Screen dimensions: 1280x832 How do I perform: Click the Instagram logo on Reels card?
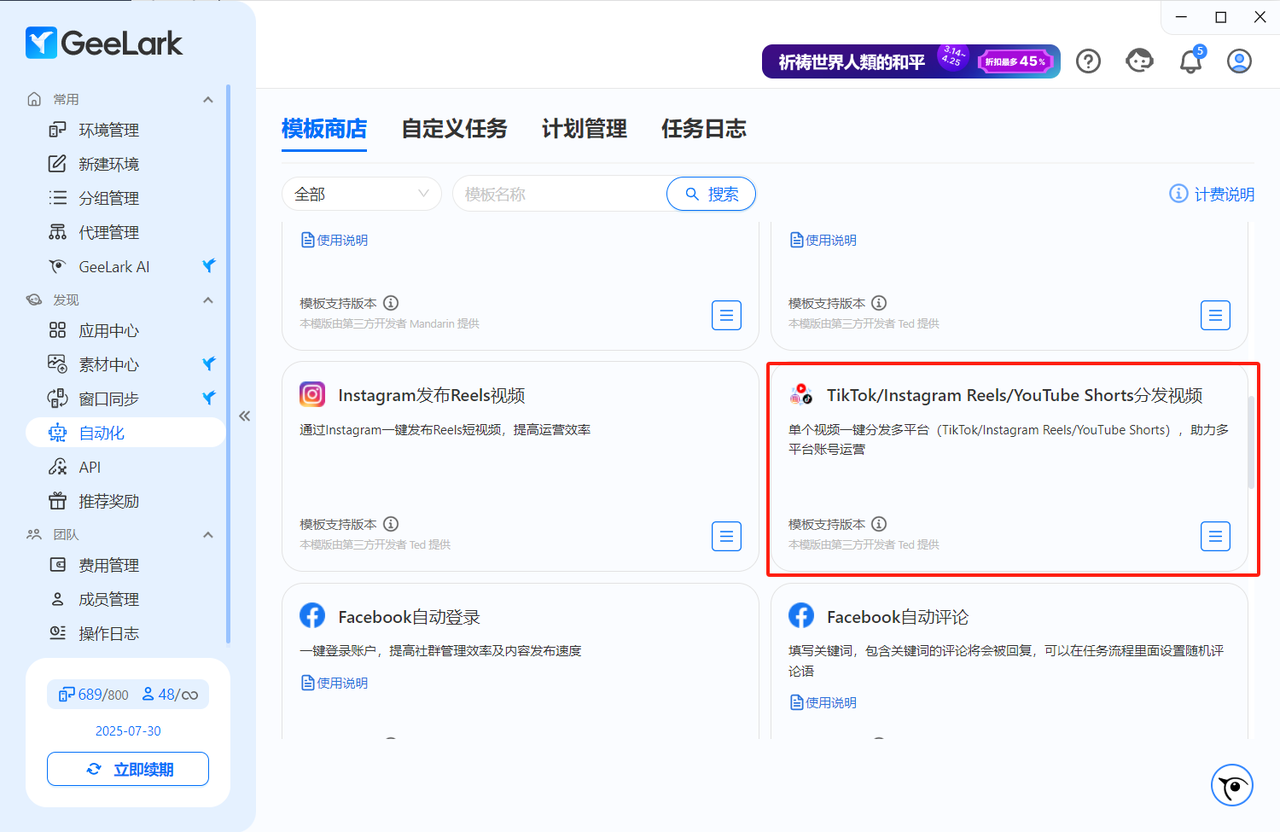point(312,394)
